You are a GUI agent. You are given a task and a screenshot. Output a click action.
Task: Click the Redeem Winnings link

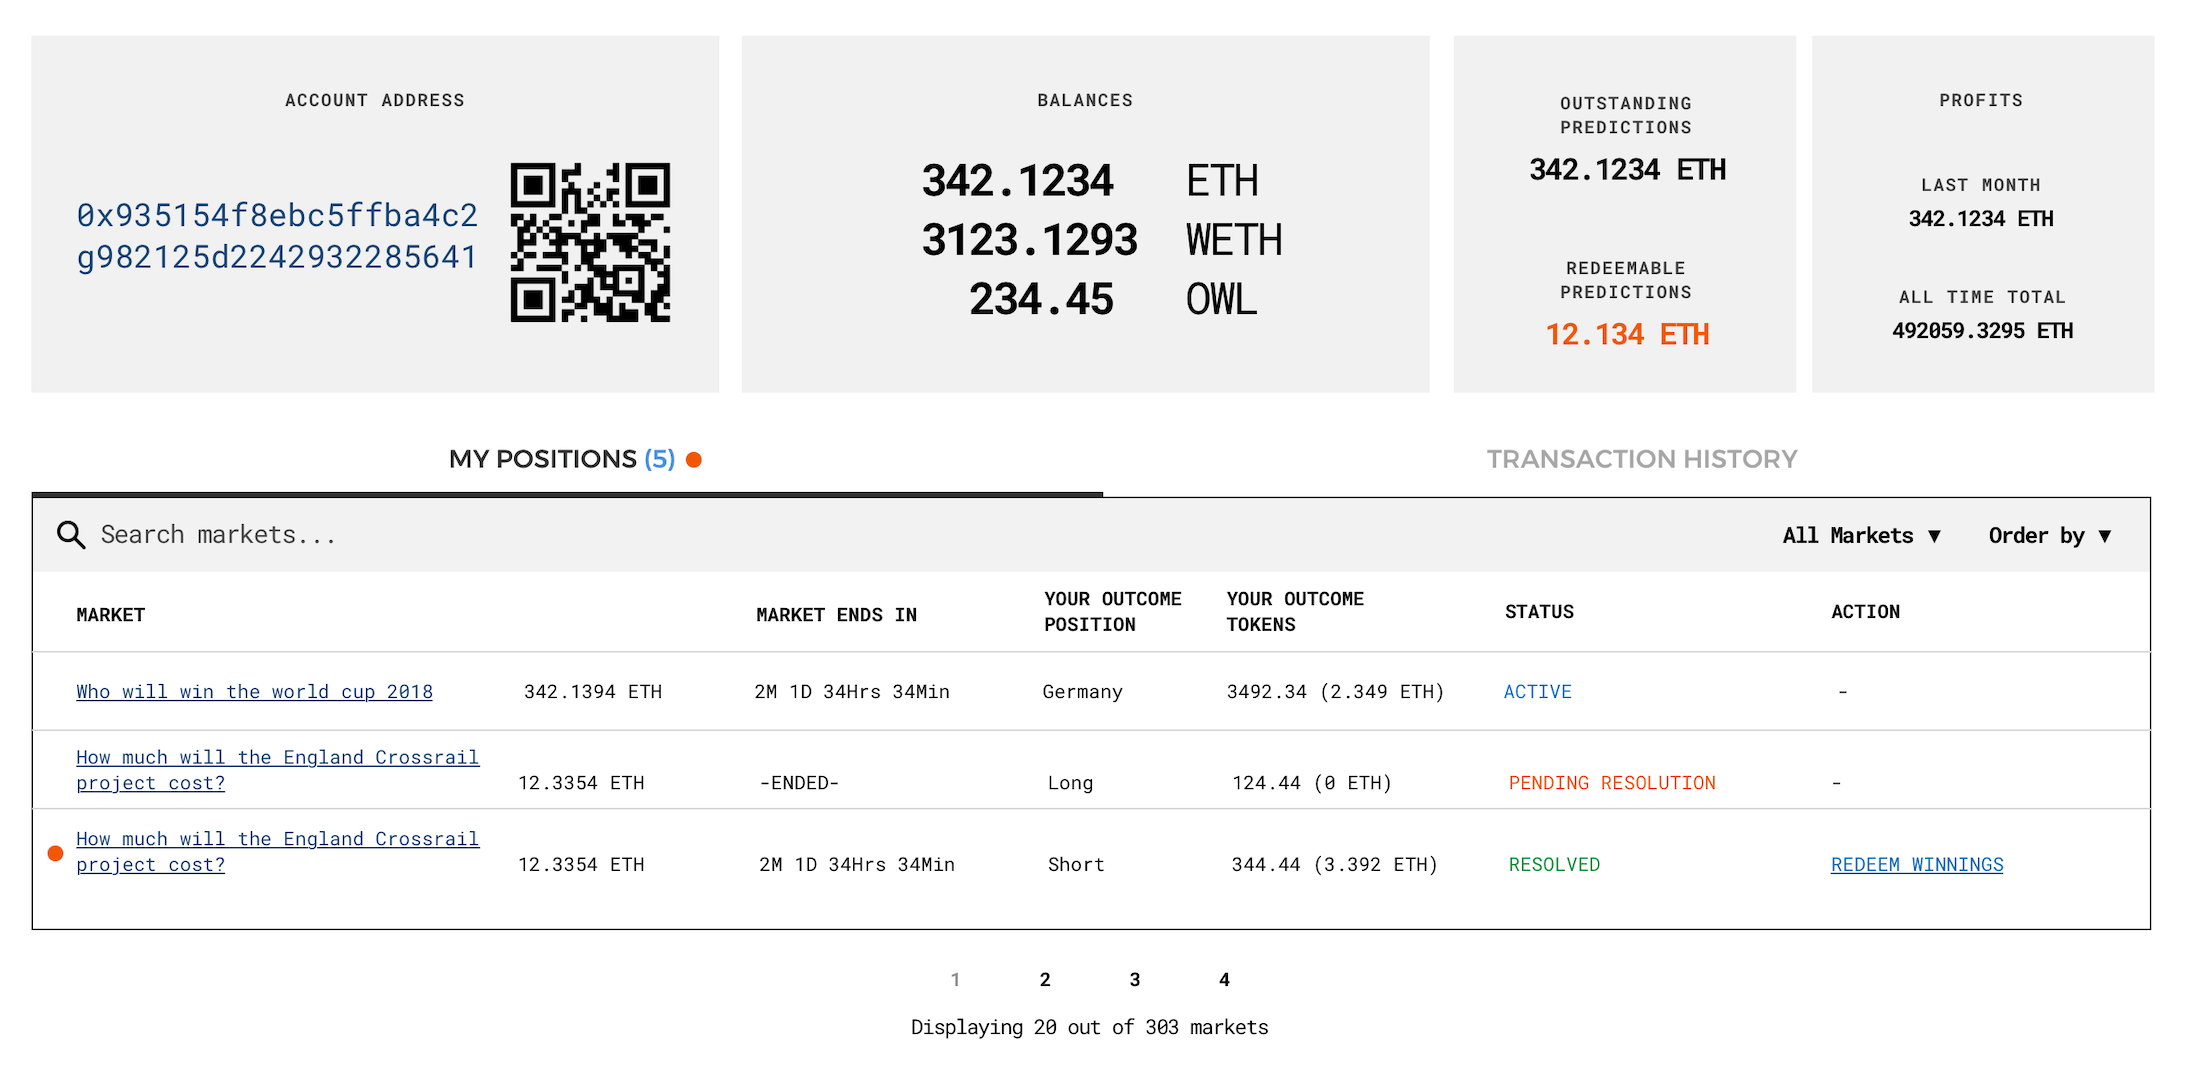point(1916,865)
